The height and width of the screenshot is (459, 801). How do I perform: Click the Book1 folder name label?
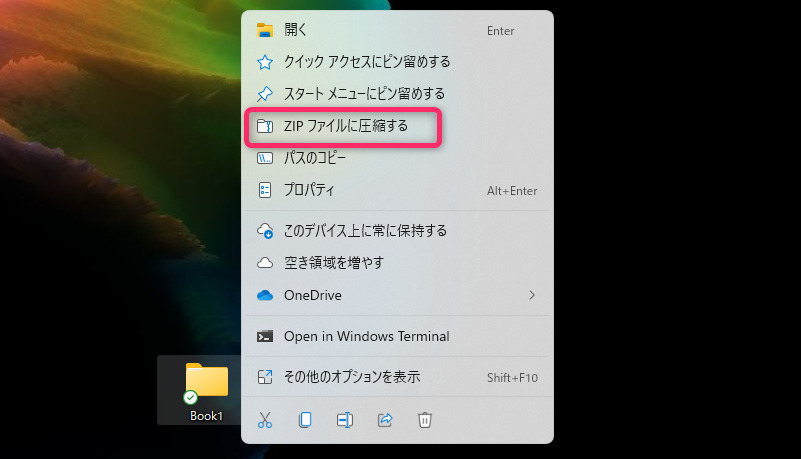206,416
